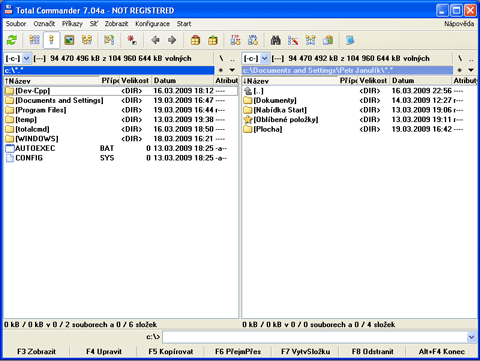Go forward with the right arrow icon
Image resolution: width=480 pixels, height=361 pixels.
click(172, 40)
